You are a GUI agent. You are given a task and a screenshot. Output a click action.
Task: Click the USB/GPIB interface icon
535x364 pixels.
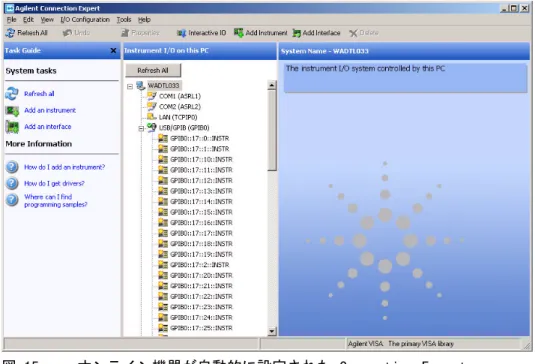[x=151, y=127]
